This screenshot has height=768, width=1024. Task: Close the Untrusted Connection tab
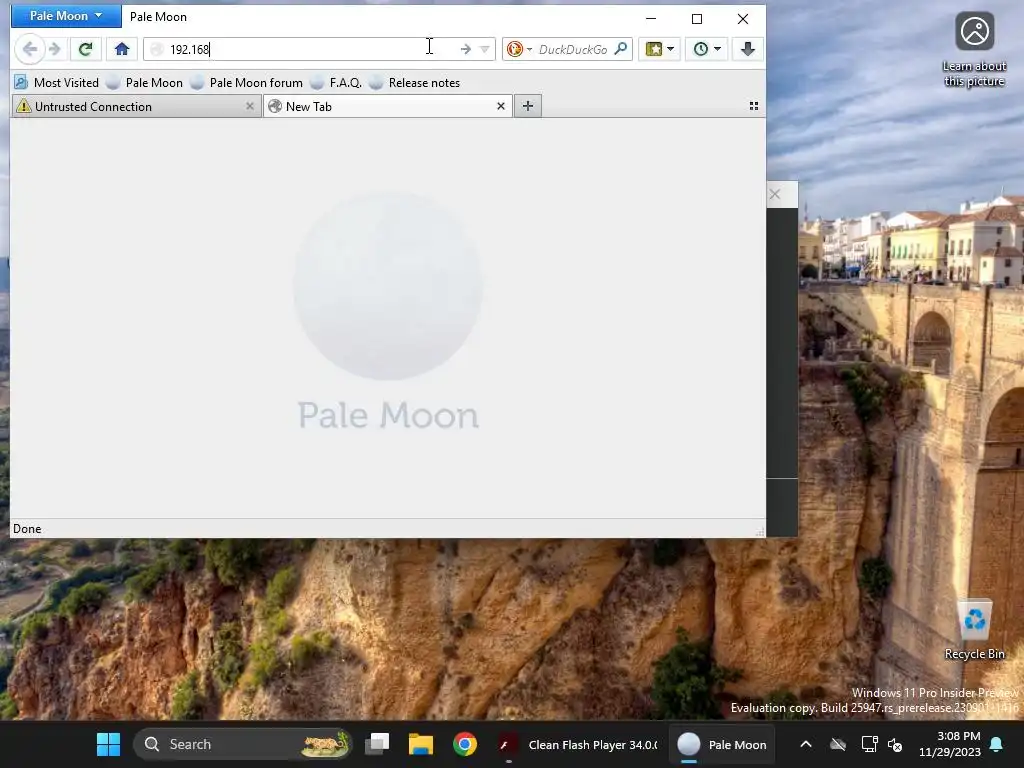[249, 106]
